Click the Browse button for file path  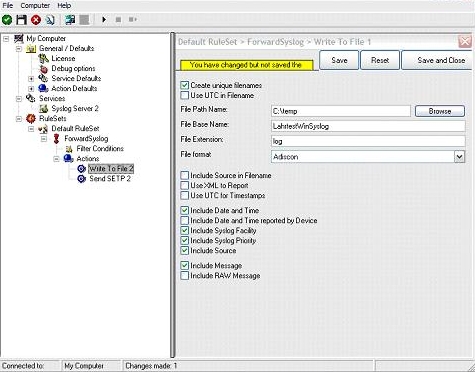click(x=440, y=111)
